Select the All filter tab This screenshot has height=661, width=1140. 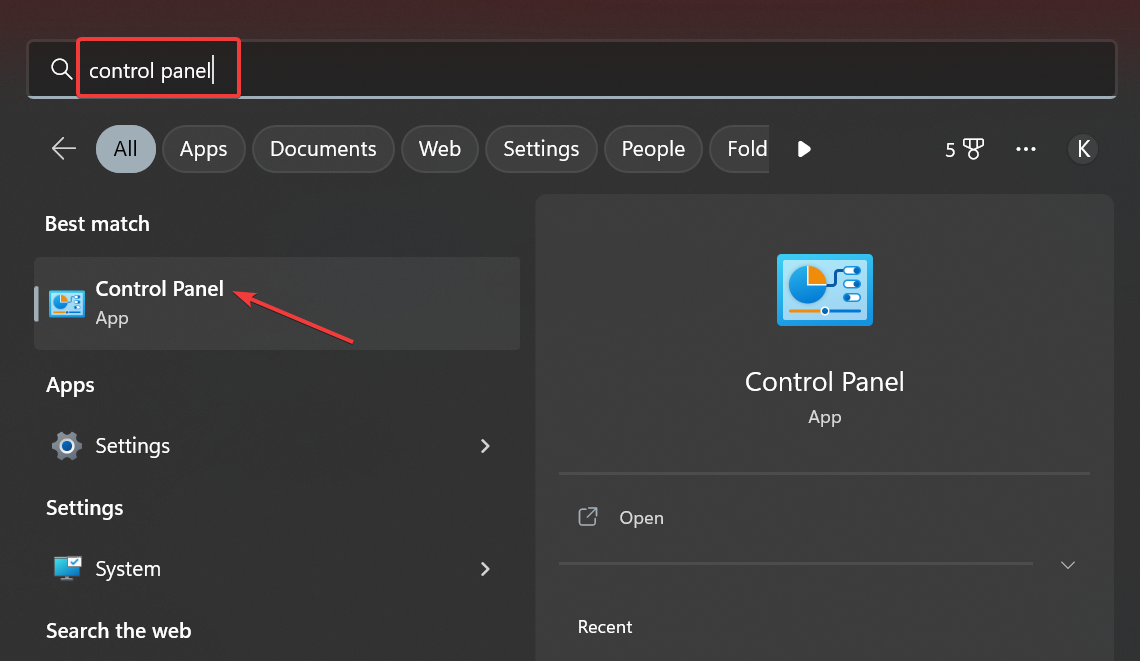[126, 149]
